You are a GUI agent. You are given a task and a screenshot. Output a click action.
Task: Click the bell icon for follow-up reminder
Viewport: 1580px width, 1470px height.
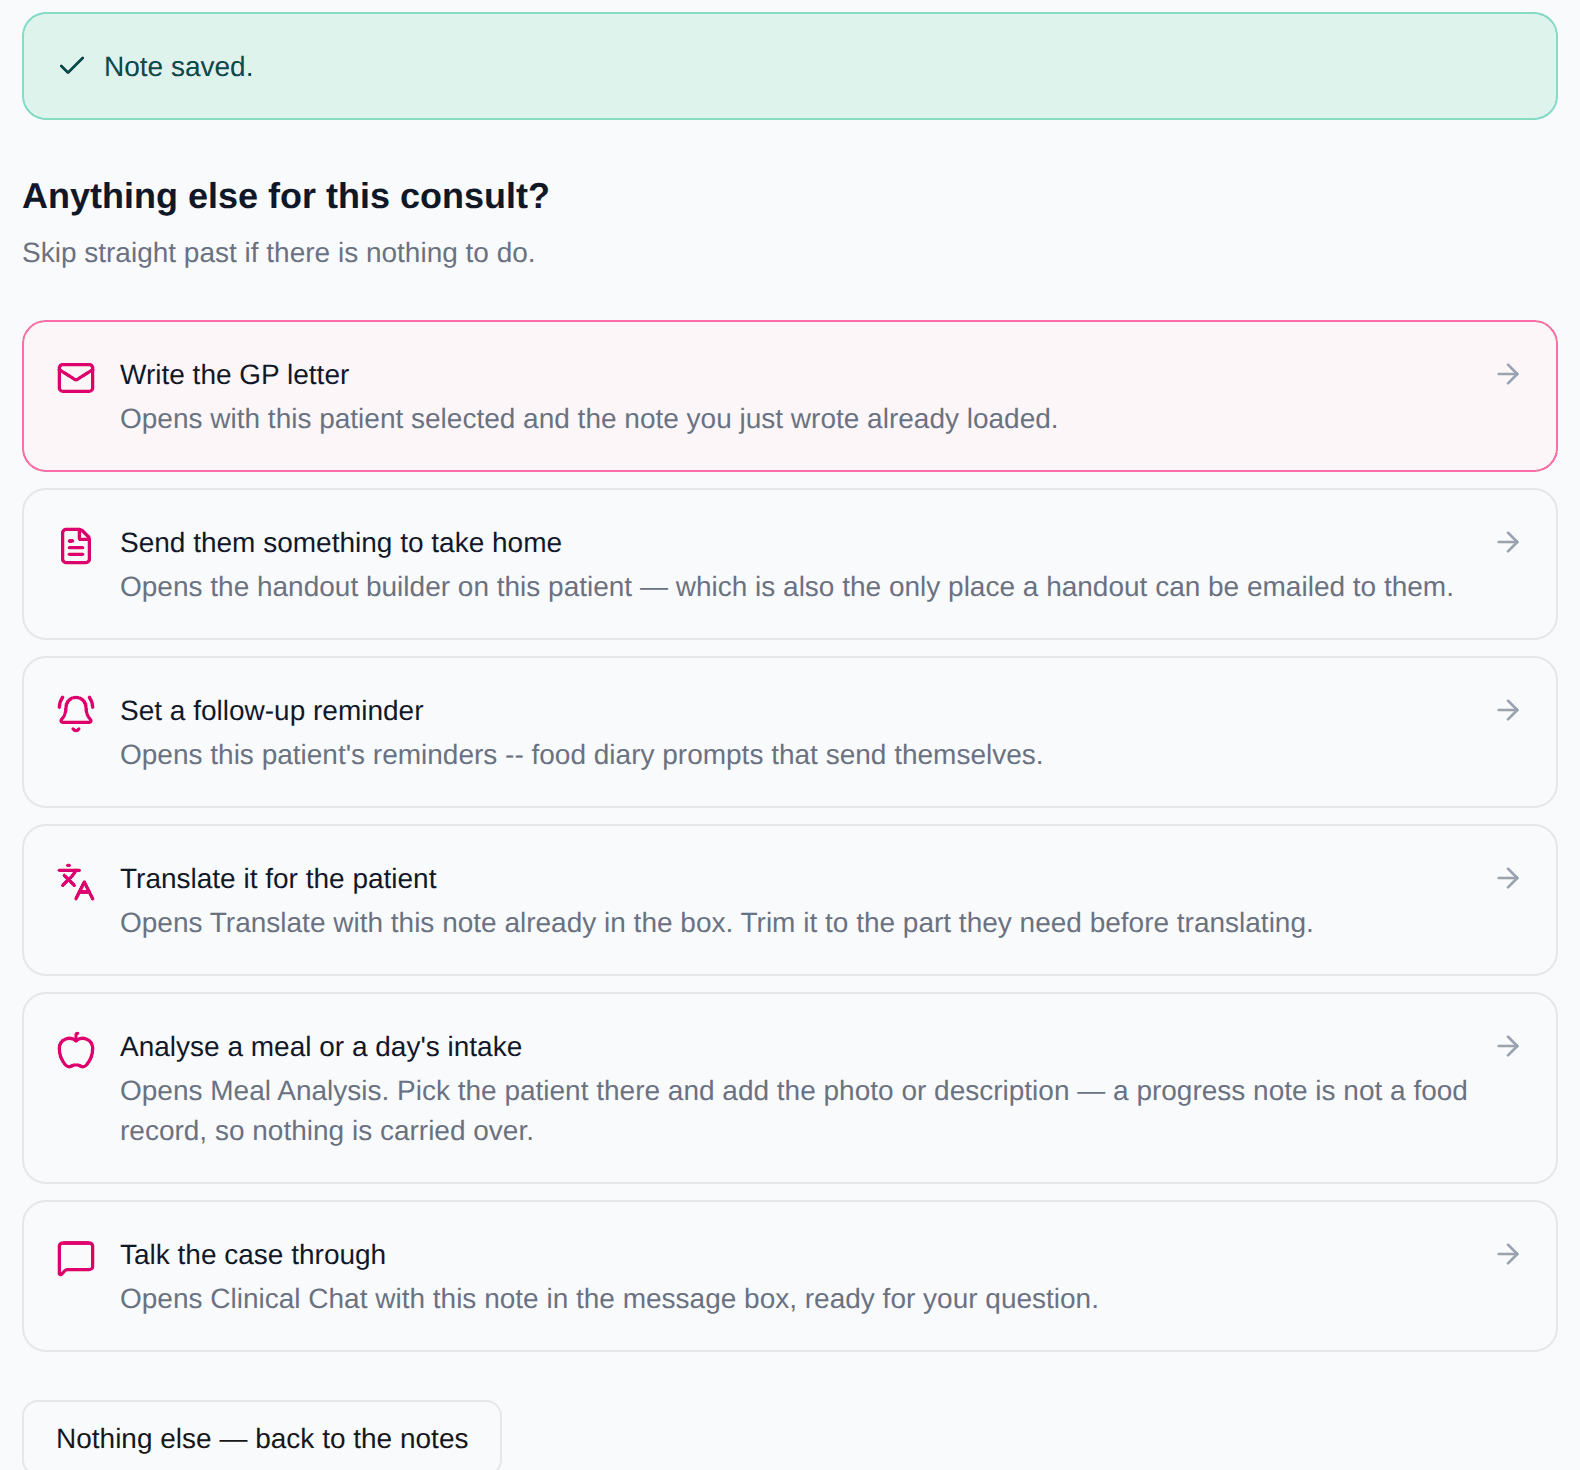(x=76, y=713)
